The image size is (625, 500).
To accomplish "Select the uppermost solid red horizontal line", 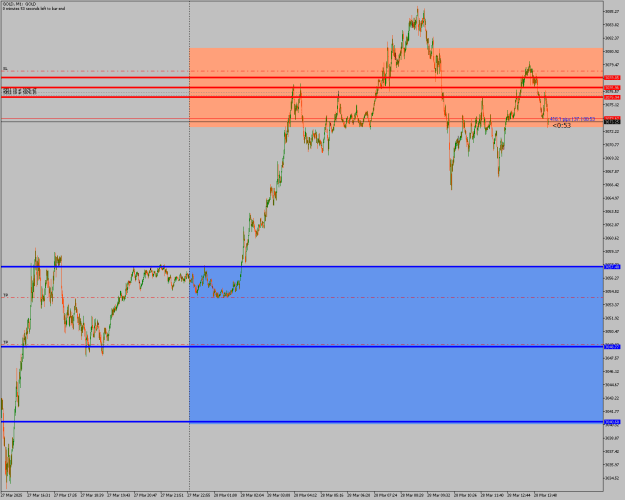I will pos(302,77).
